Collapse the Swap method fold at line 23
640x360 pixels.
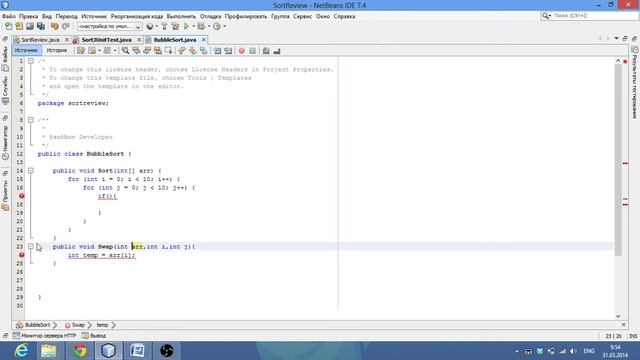[31, 247]
